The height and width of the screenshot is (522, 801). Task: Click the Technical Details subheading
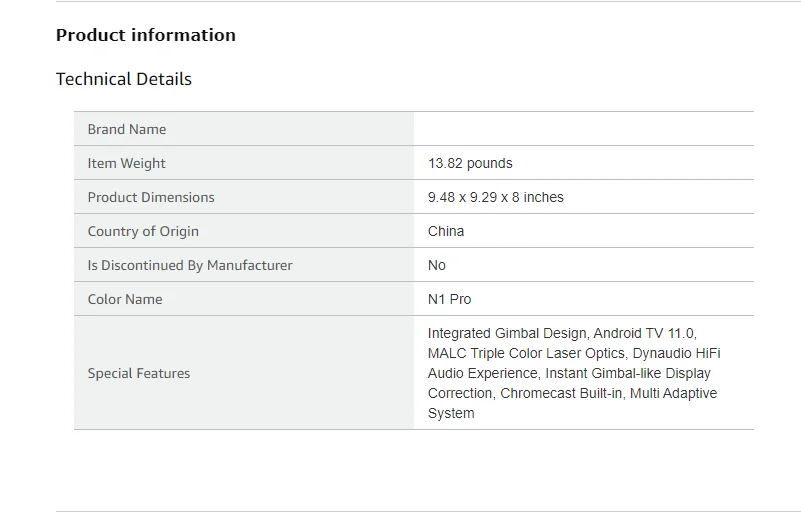click(124, 79)
